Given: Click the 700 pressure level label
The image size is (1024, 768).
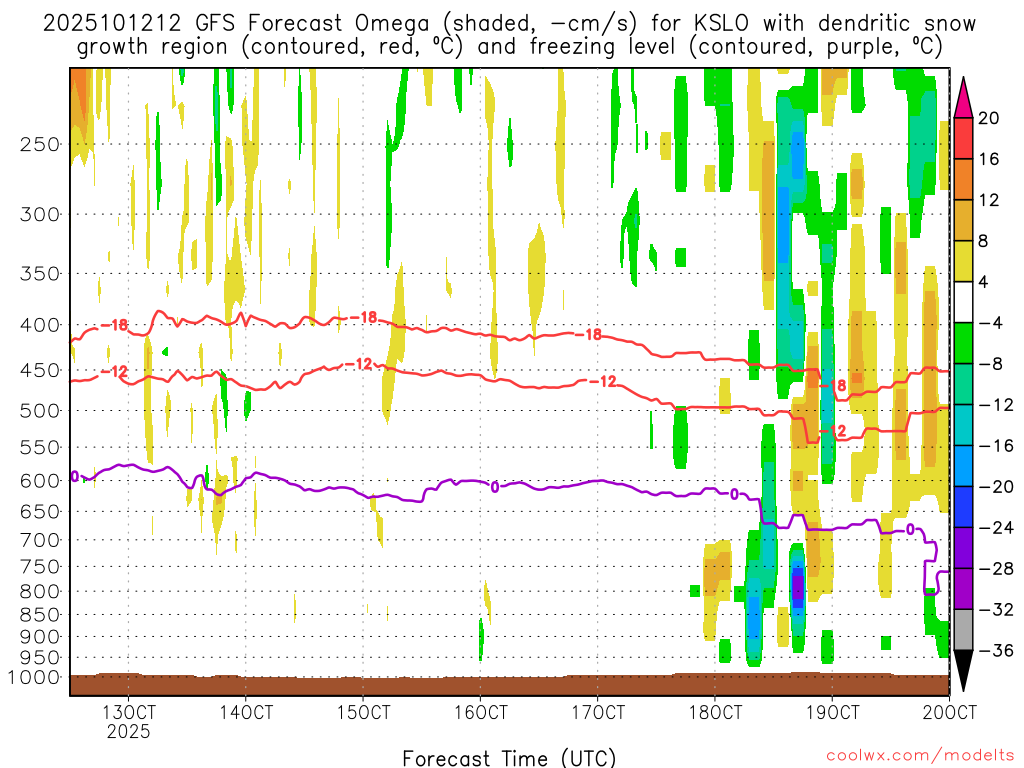Looking at the screenshot, I should 40,540.
